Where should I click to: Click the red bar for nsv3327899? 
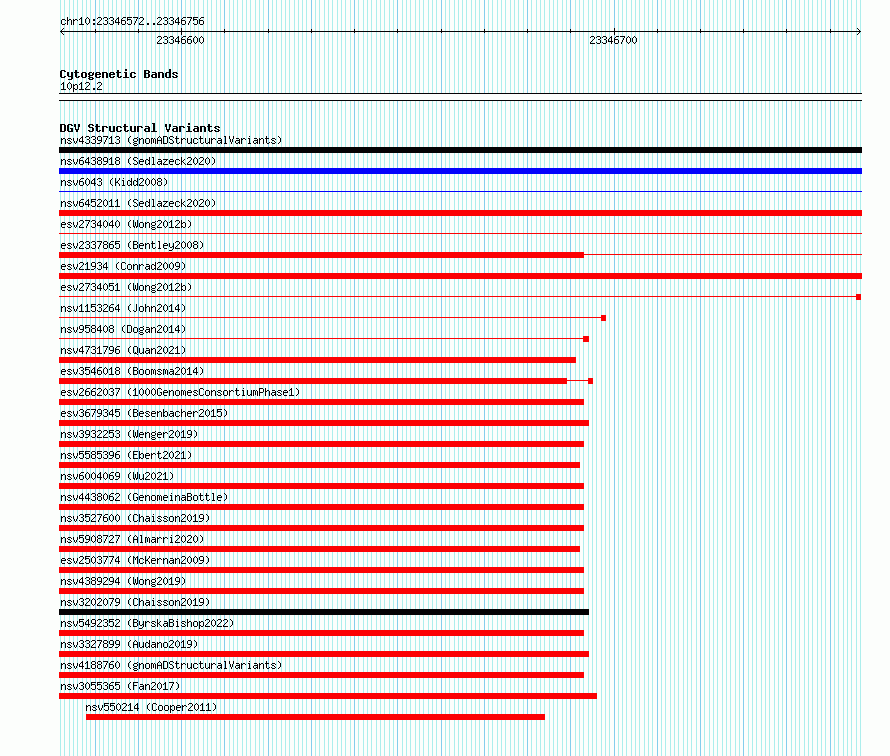pos(324,654)
